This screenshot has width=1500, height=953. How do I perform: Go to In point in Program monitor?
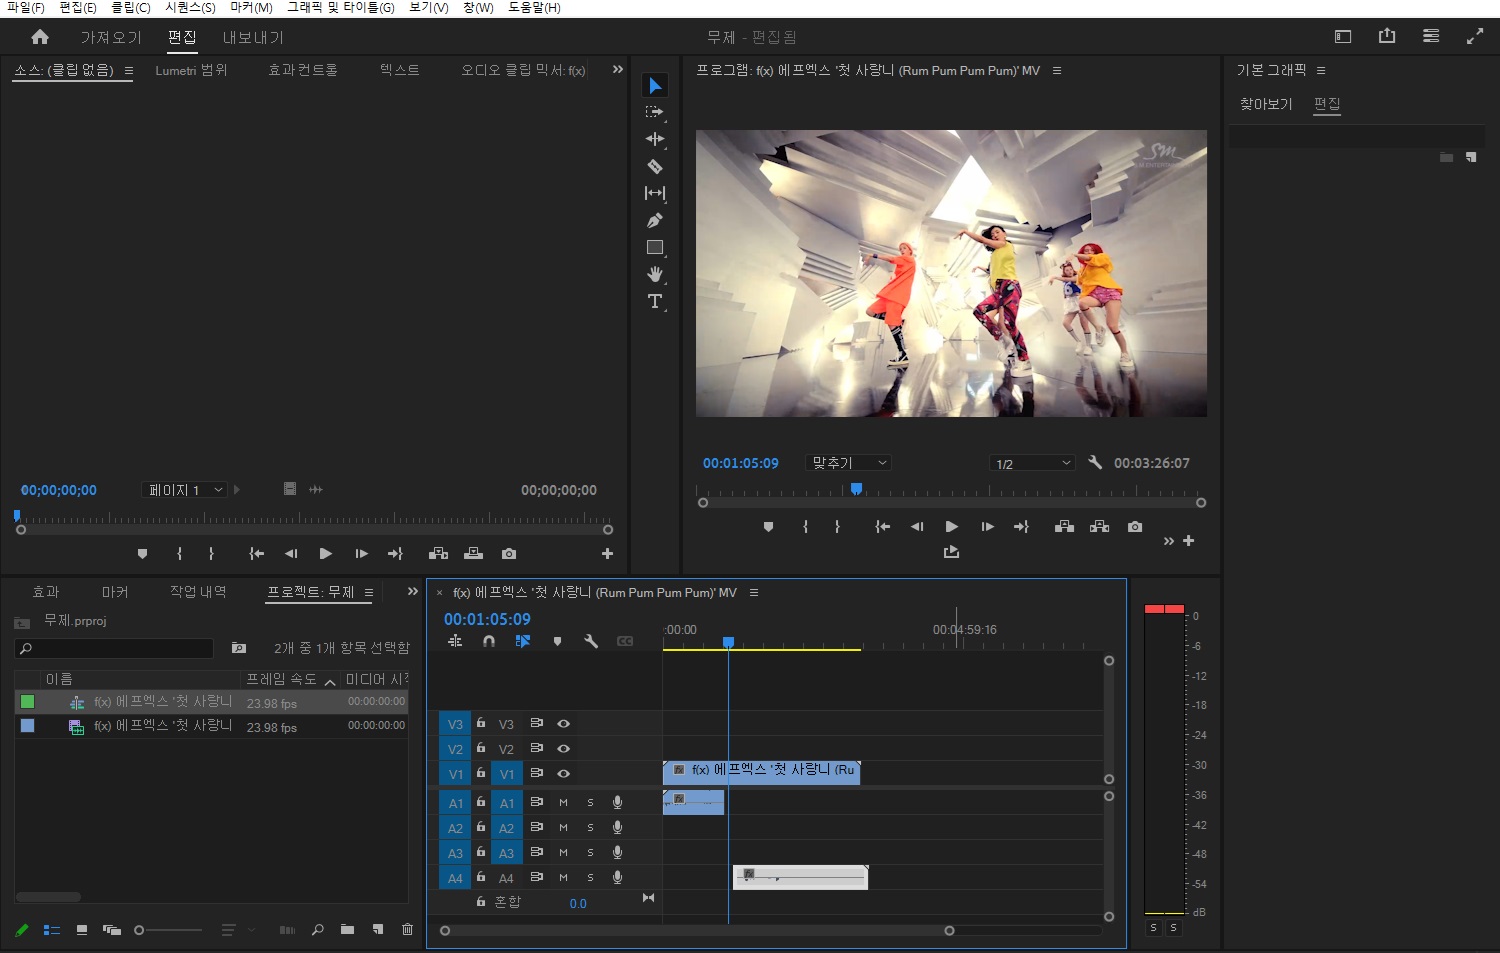coord(882,527)
